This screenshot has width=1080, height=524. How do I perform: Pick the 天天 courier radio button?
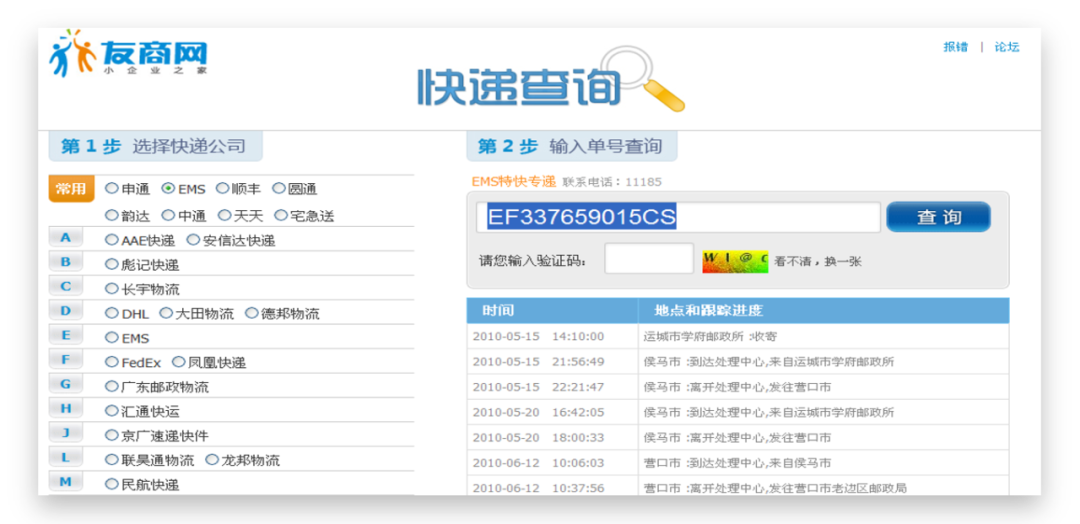(x=225, y=216)
